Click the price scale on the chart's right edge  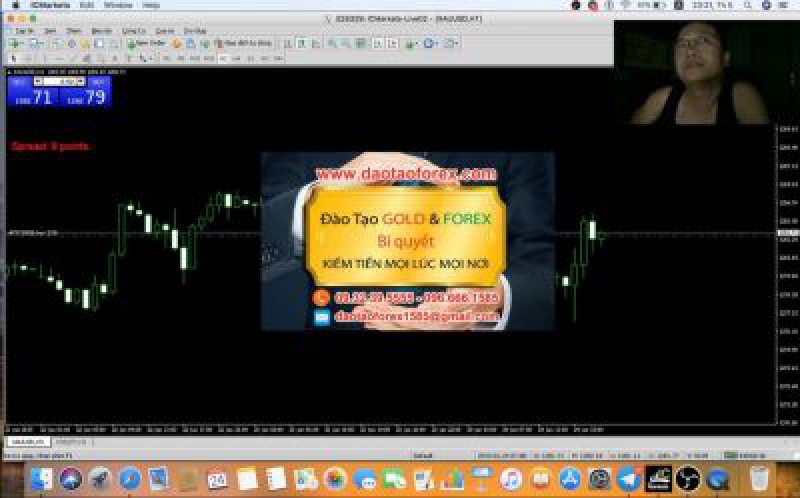(787, 276)
